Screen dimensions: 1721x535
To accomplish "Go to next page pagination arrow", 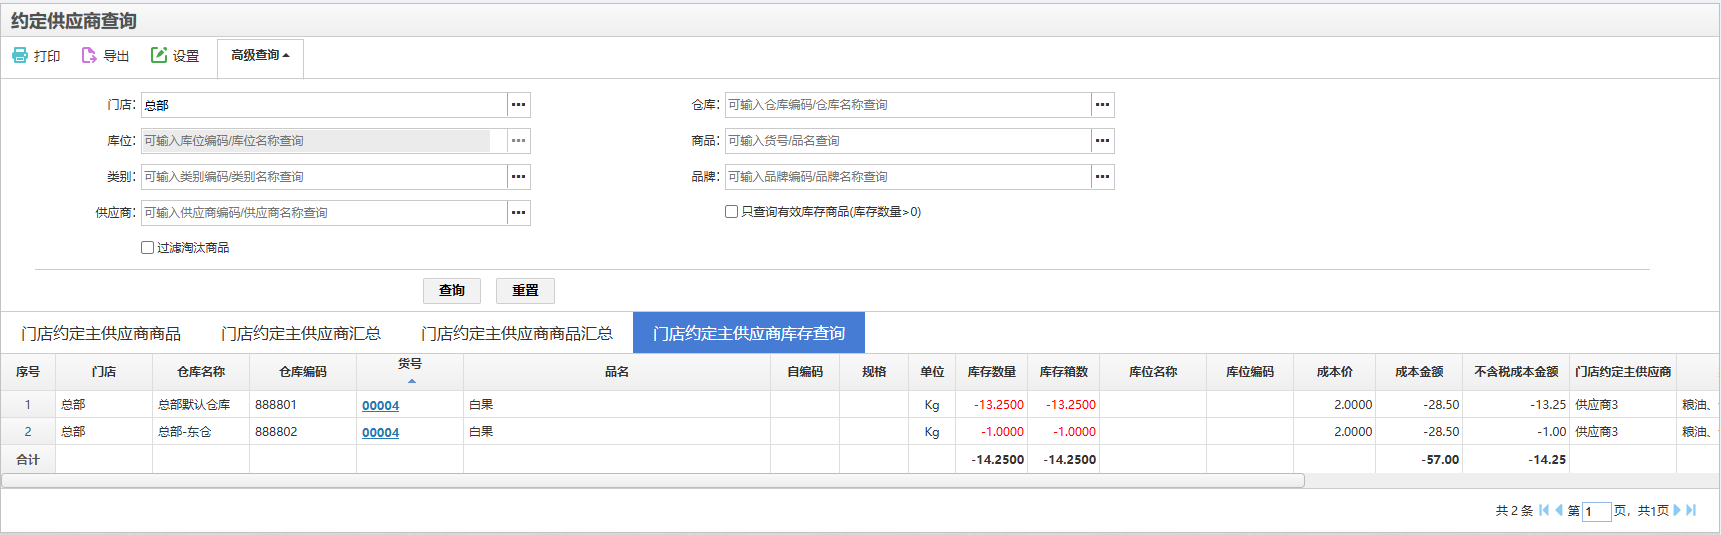I will 1677,510.
